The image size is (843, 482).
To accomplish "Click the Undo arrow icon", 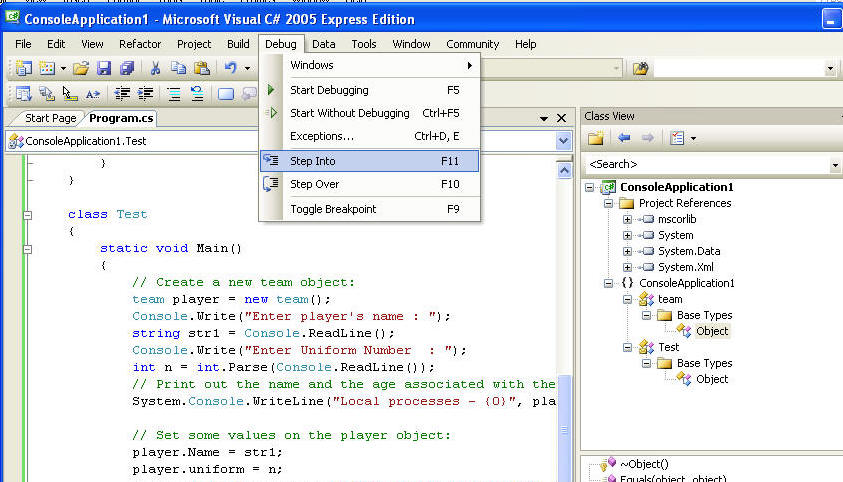I will 230,68.
